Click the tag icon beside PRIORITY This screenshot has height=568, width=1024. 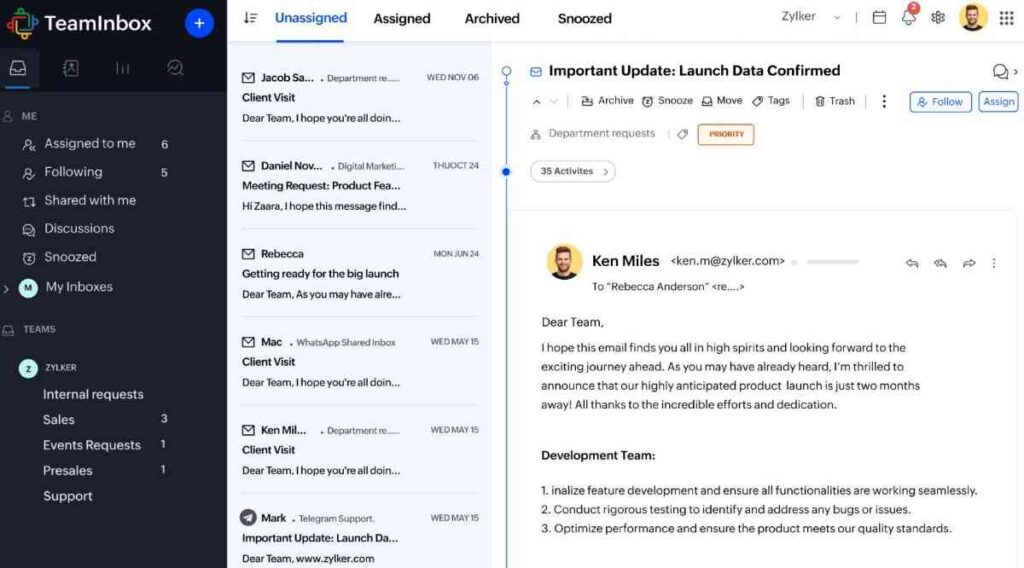[x=682, y=134]
